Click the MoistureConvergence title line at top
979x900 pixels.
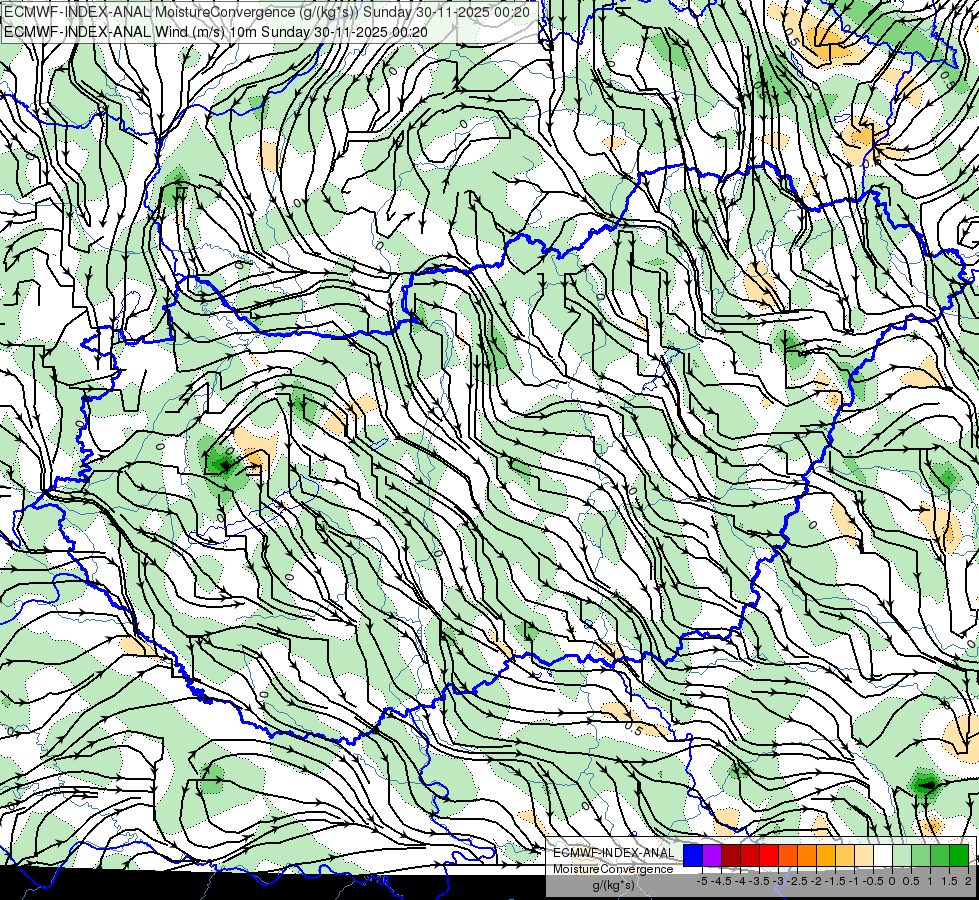[x=267, y=12]
